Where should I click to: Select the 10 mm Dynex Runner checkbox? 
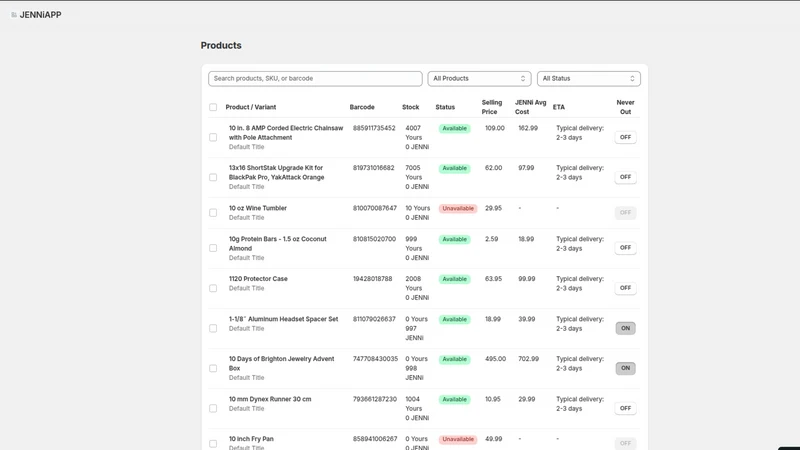[213, 408]
